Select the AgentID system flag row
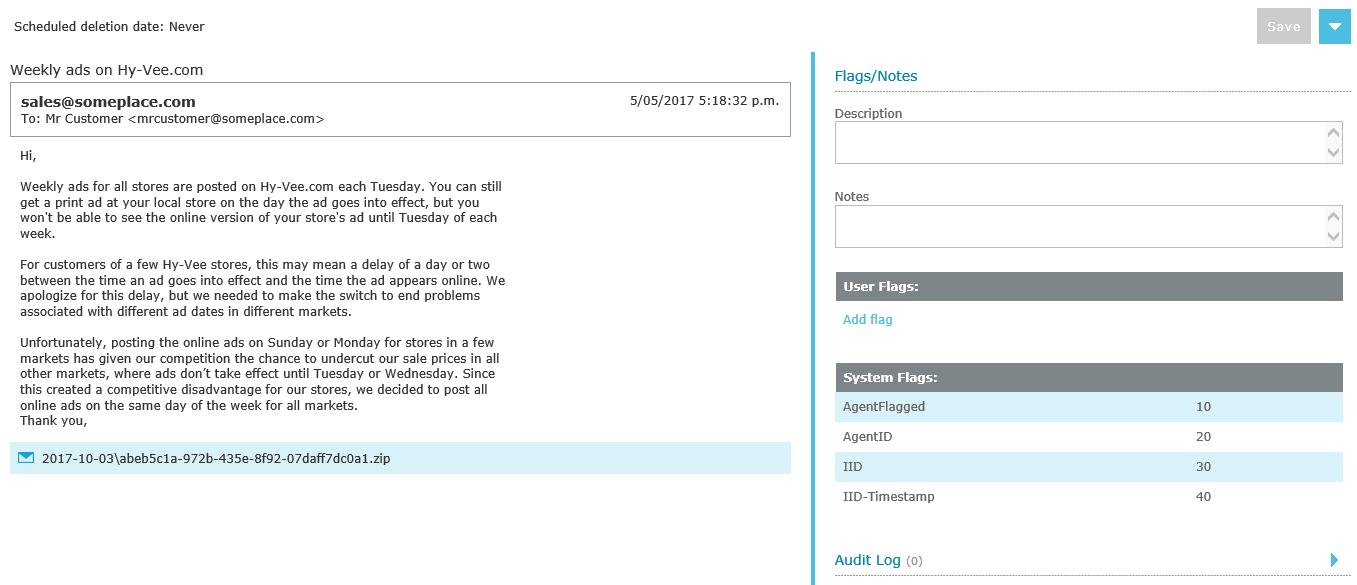Screen dimensions: 1357x585 (1089, 437)
